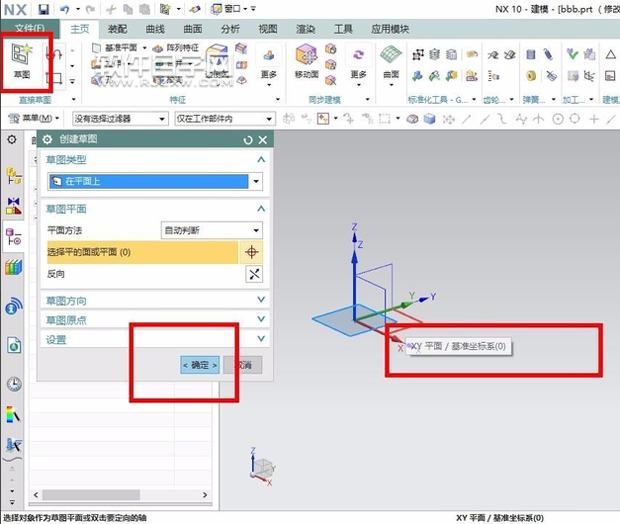
Task: Click the horizontal scrollbar in the navigator panel
Action: 91,495
